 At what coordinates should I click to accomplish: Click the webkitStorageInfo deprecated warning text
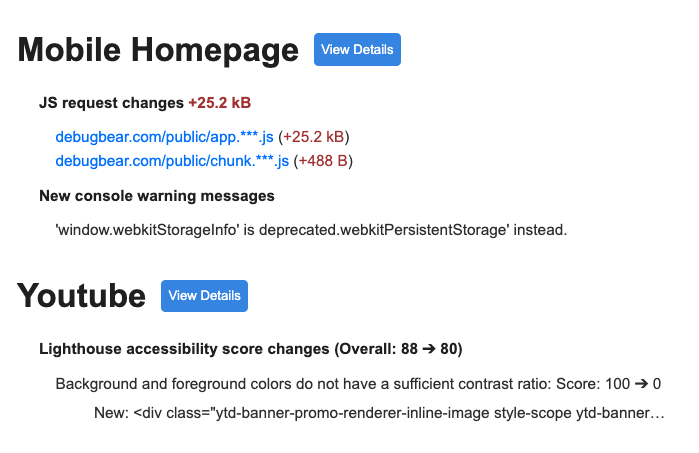pyautogui.click(x=311, y=230)
